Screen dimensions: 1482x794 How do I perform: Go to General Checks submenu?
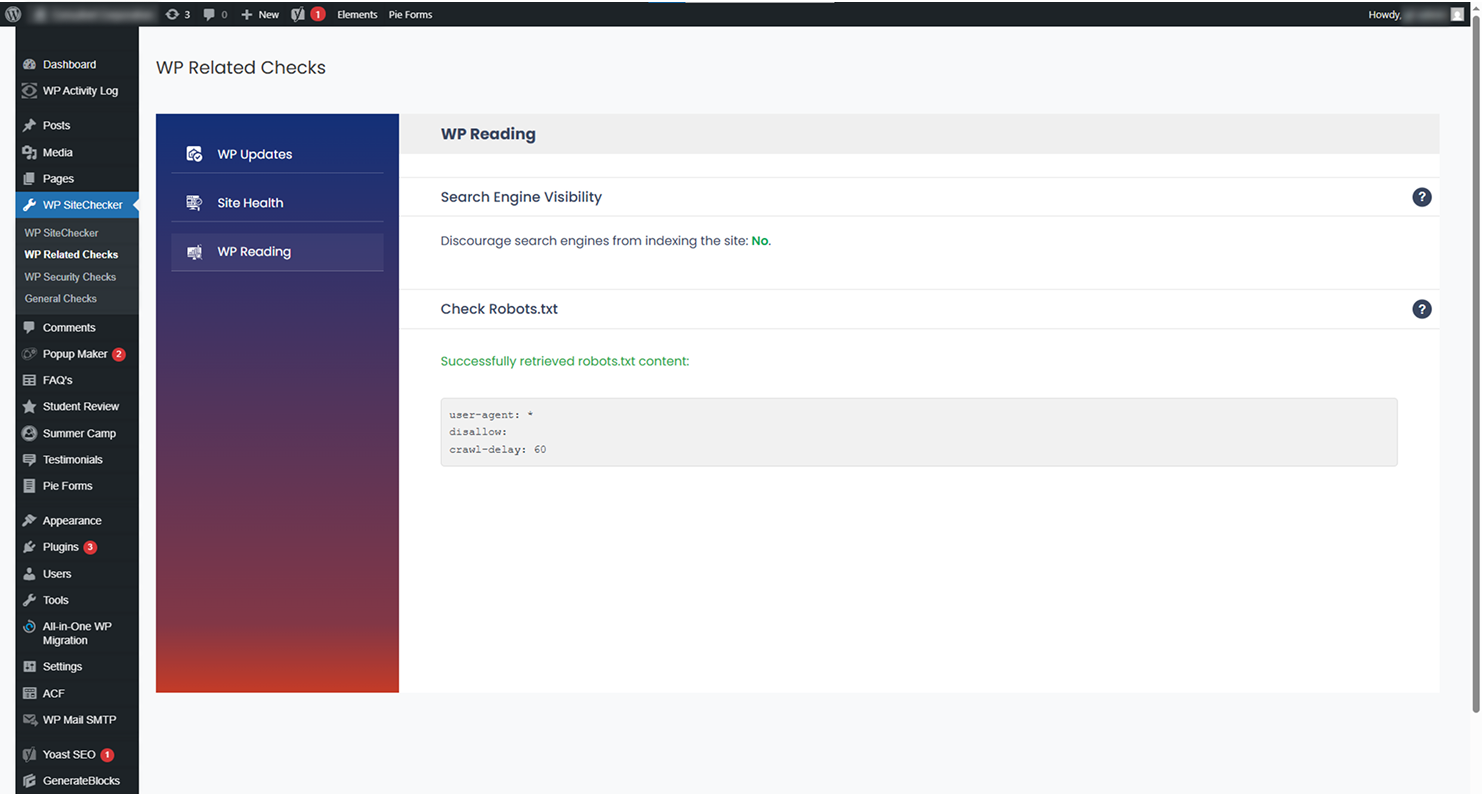coord(61,299)
